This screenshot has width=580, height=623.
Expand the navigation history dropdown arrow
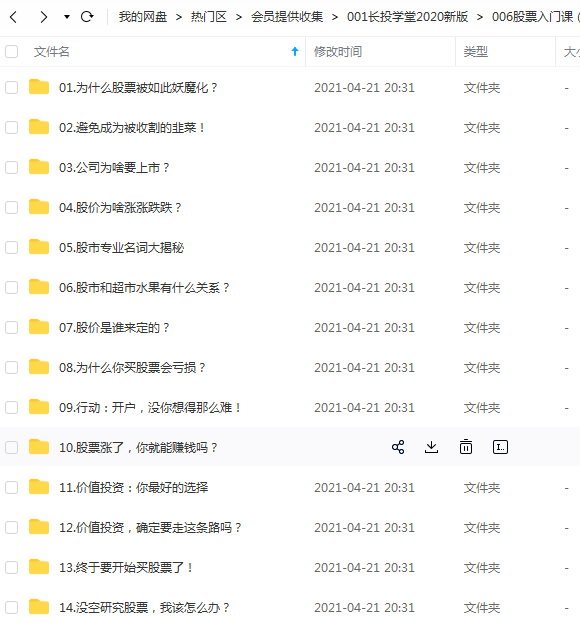[67, 17]
